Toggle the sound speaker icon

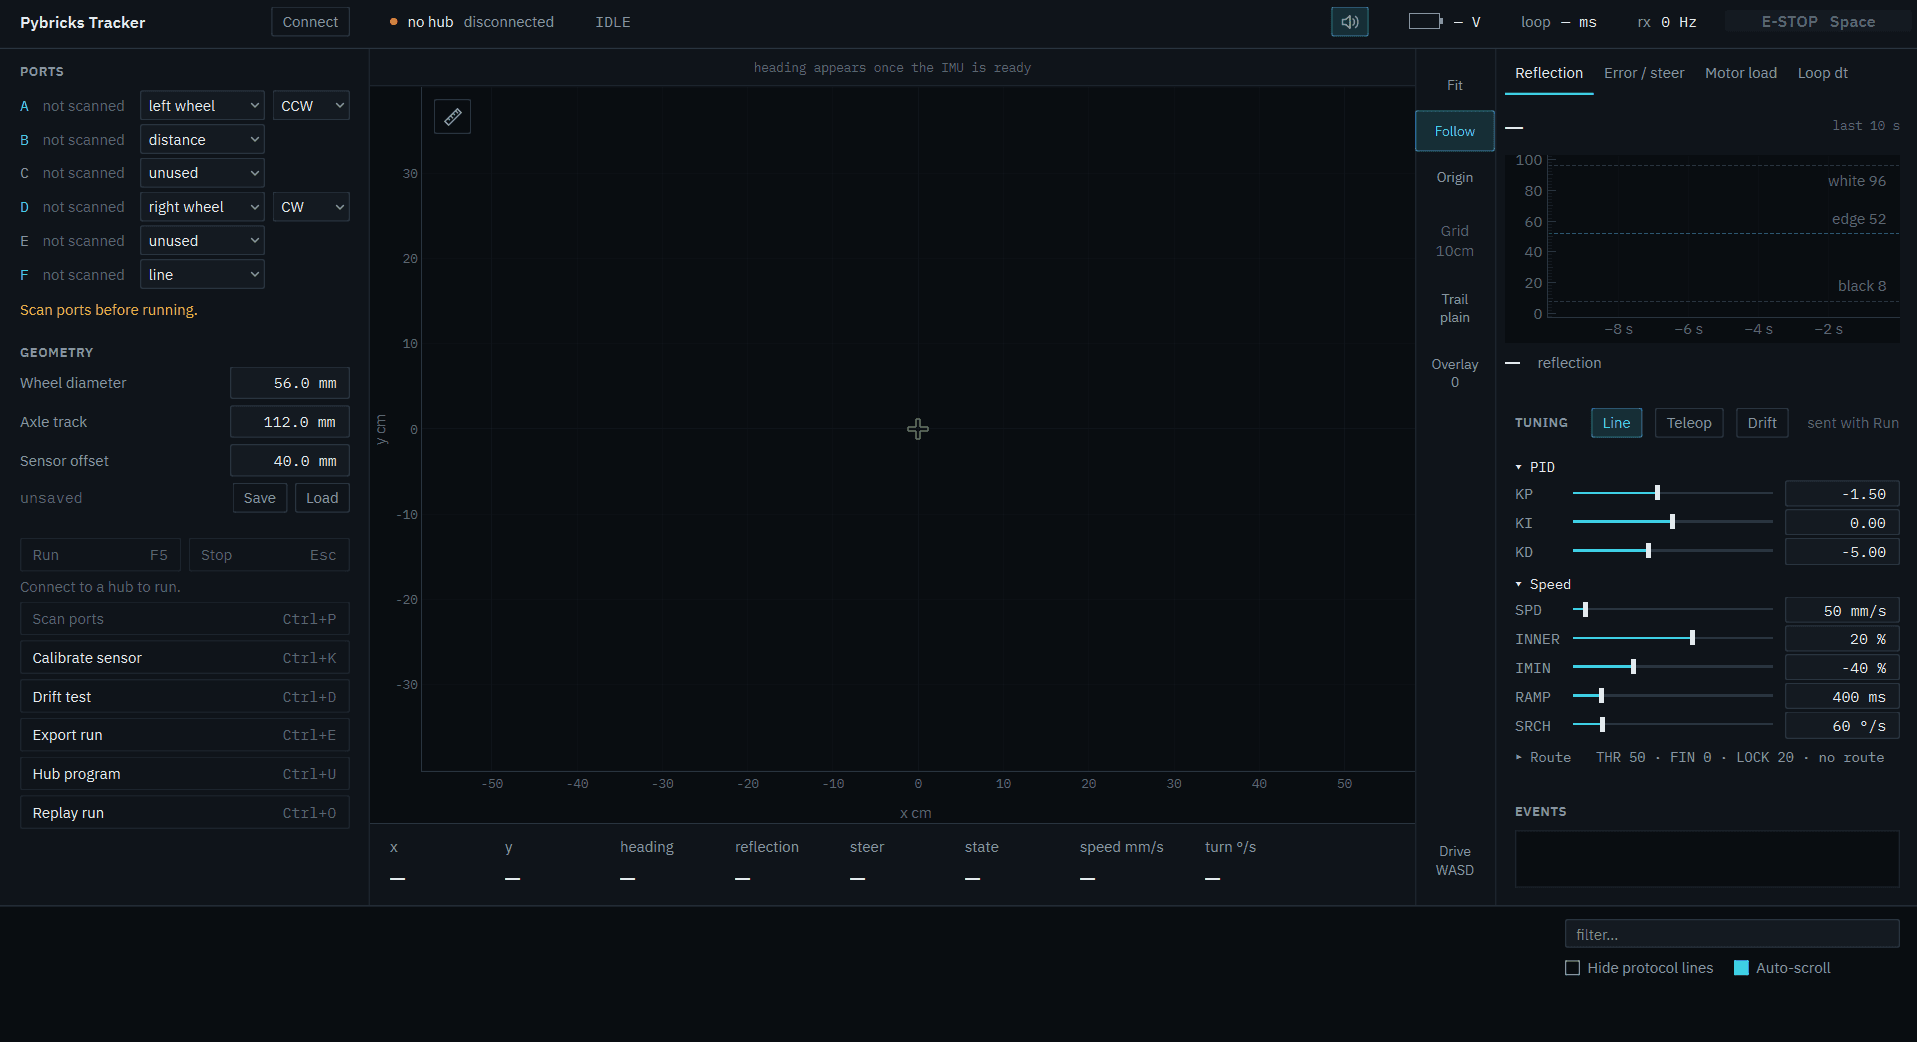pyautogui.click(x=1349, y=22)
